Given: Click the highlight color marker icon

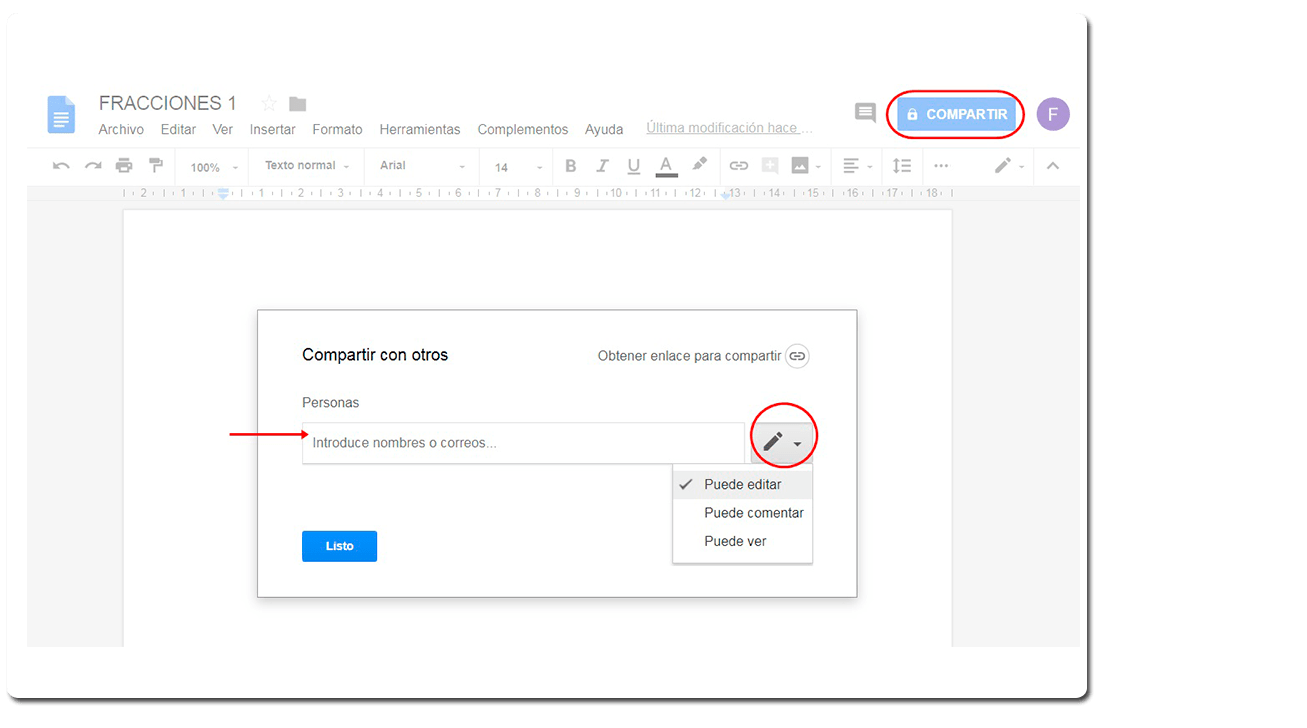Looking at the screenshot, I should pos(699,165).
